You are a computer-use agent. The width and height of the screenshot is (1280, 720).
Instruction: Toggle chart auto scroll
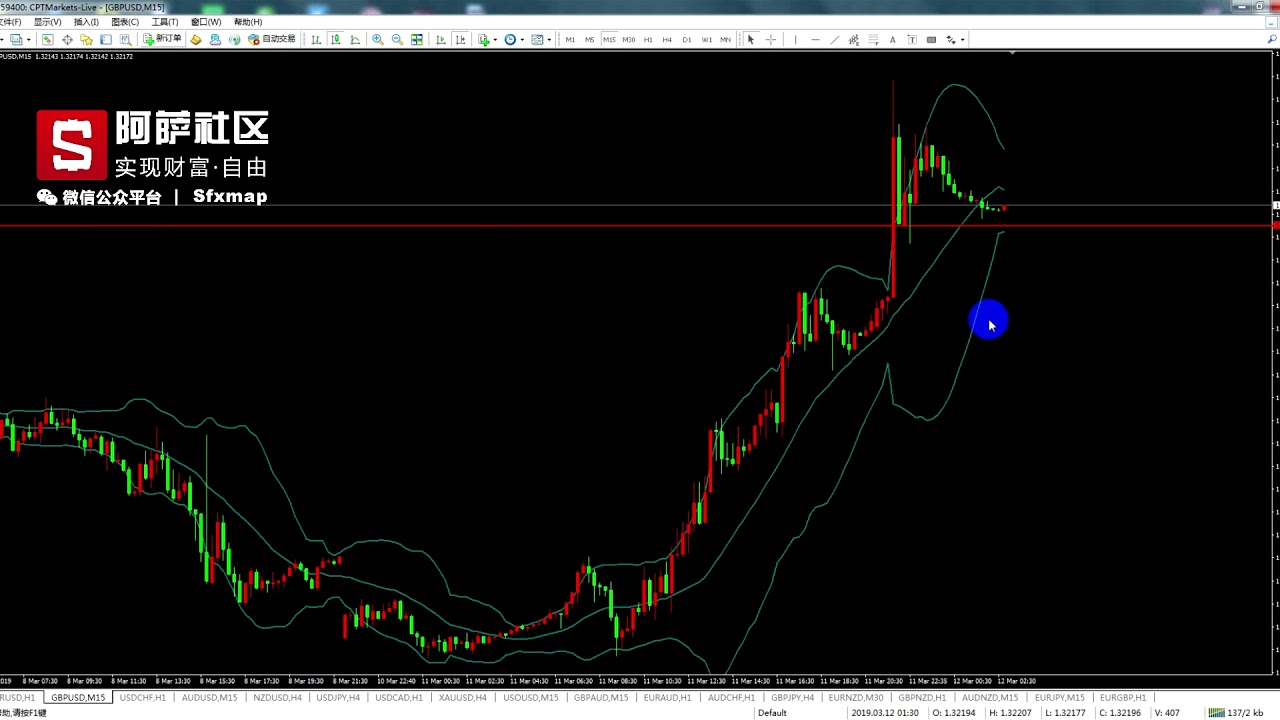click(441, 40)
